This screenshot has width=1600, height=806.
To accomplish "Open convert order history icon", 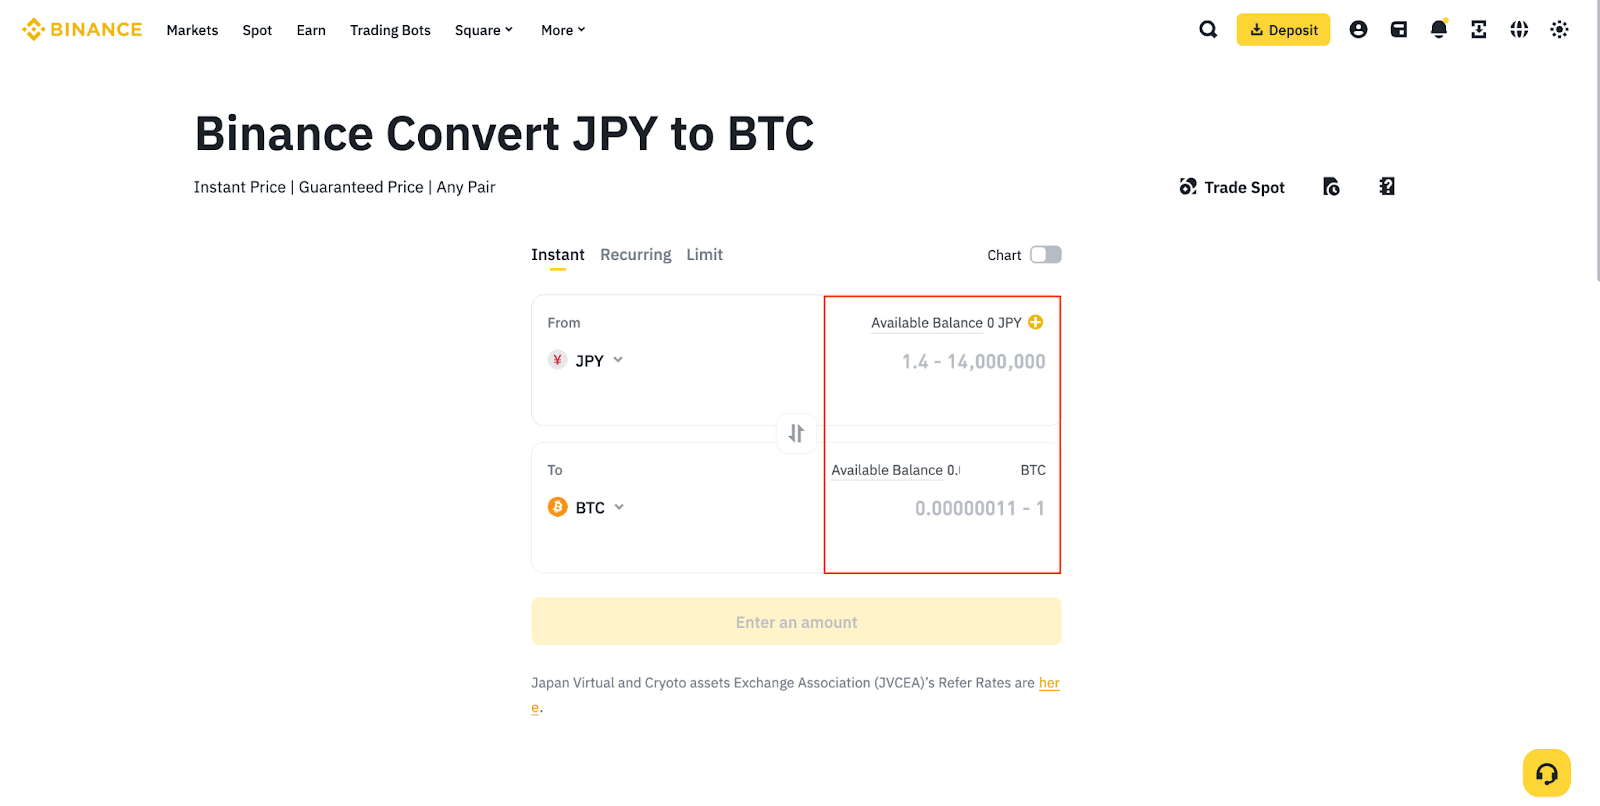I will point(1331,187).
